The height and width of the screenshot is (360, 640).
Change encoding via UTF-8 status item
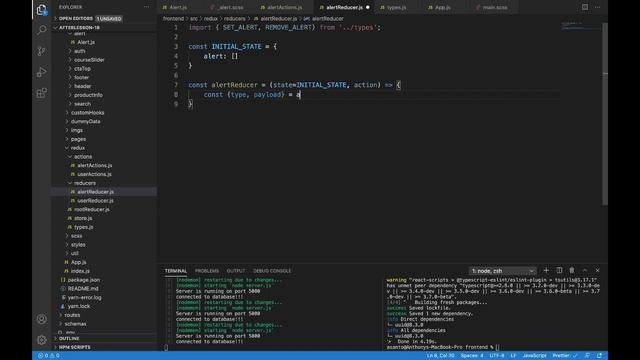tap(497, 356)
